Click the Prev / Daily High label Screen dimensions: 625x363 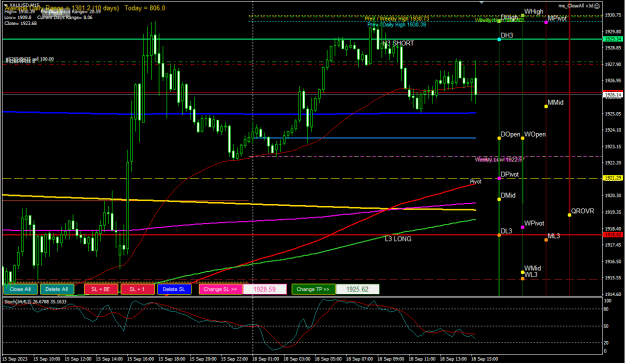[397, 25]
